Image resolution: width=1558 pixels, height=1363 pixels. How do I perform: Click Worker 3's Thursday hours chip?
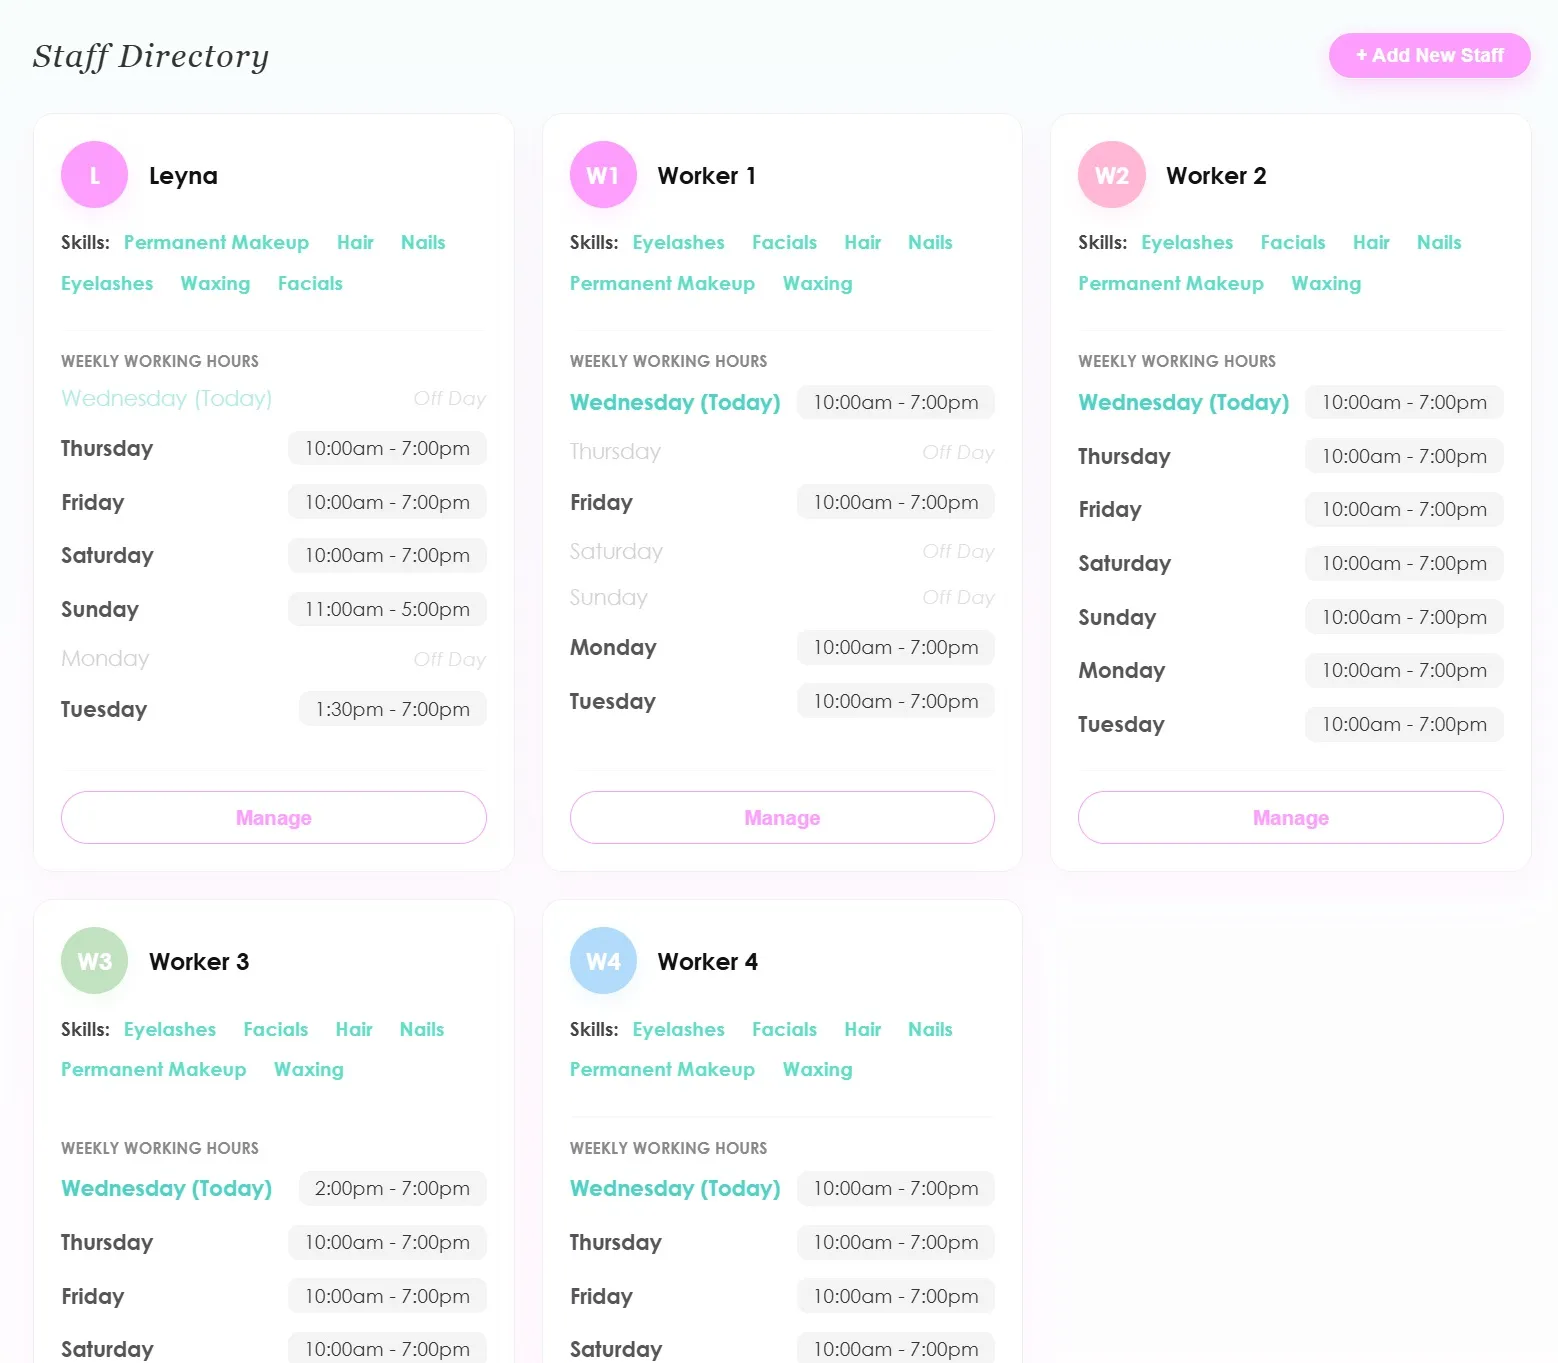387,1242
